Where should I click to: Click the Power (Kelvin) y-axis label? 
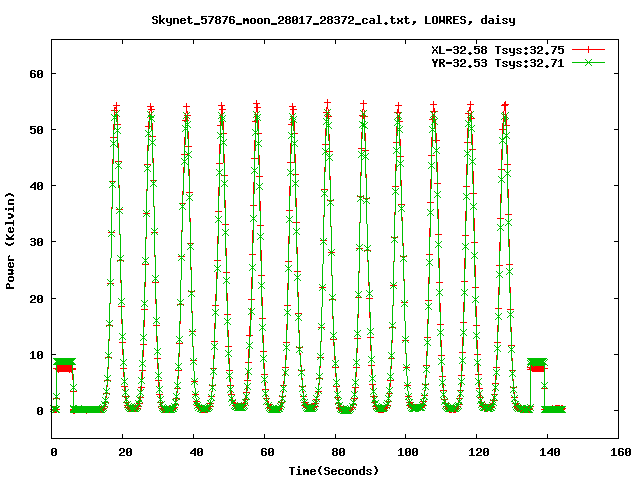point(10,241)
